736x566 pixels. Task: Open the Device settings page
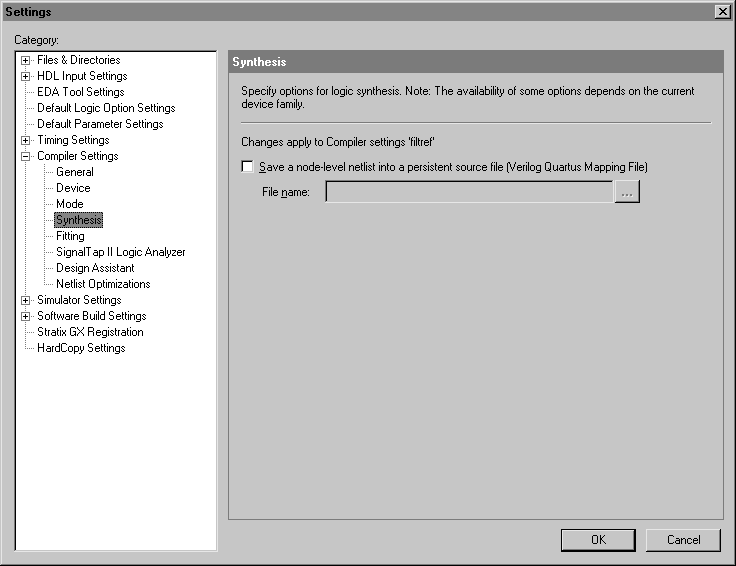pyautogui.click(x=73, y=188)
